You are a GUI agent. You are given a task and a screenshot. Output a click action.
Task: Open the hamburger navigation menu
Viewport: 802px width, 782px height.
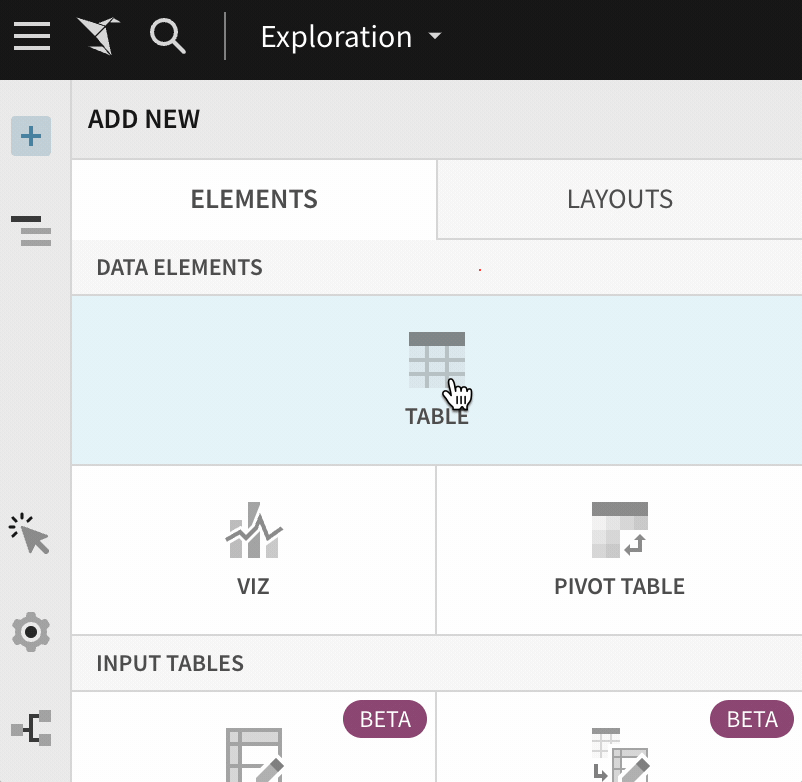click(31, 36)
